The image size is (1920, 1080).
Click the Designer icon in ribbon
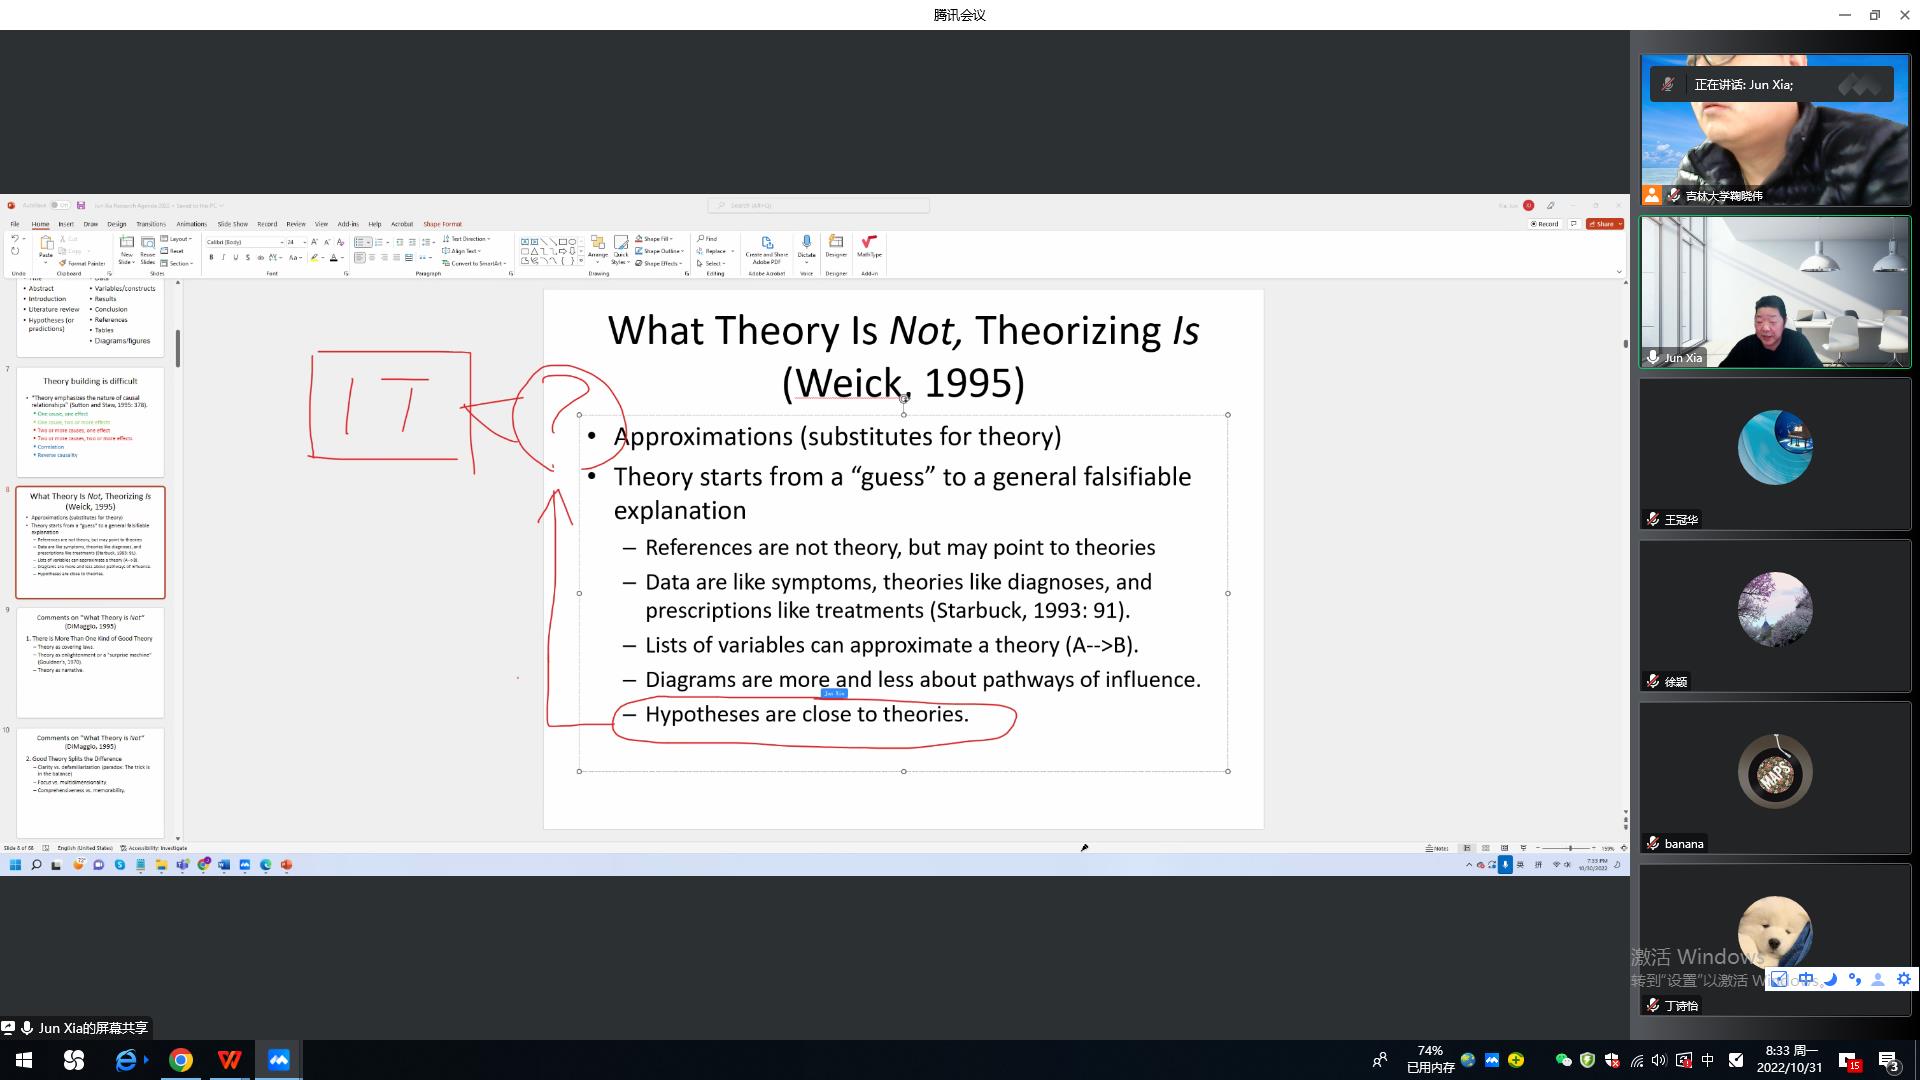click(x=836, y=243)
